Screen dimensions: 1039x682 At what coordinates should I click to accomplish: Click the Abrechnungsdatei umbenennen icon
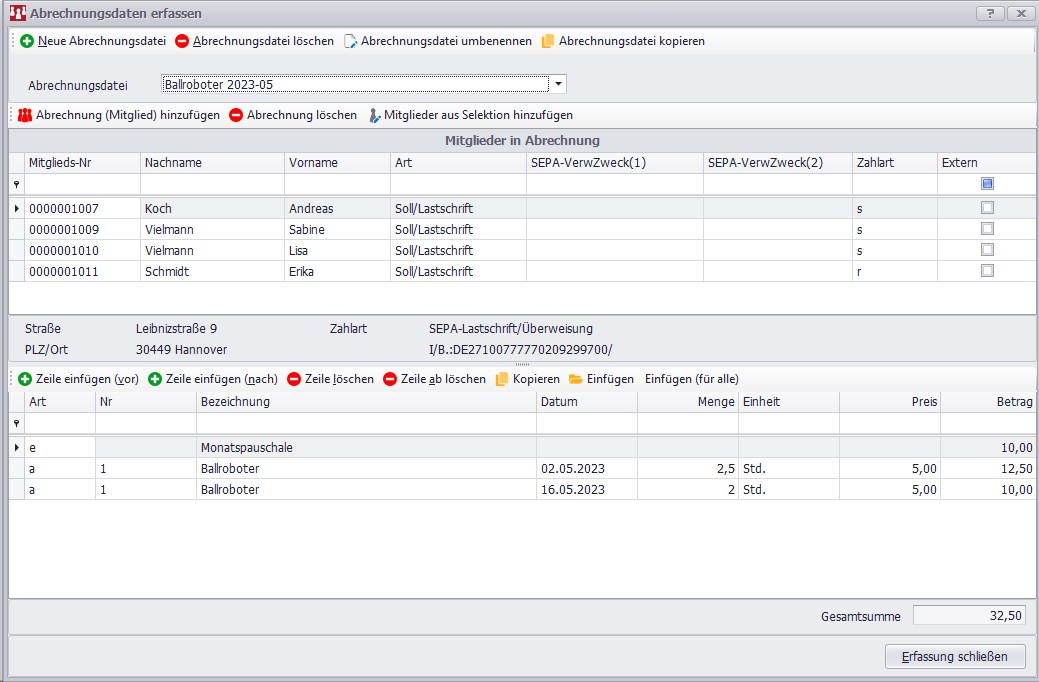pos(351,41)
